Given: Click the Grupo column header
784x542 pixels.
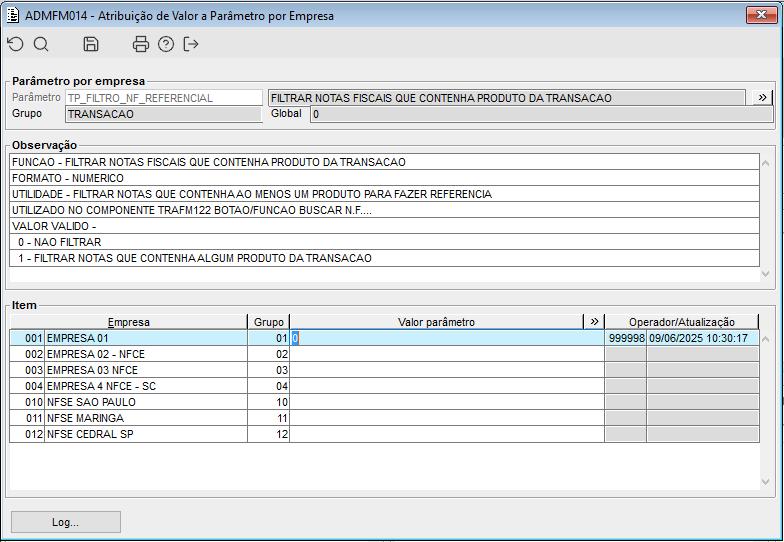Looking at the screenshot, I should [x=268, y=322].
